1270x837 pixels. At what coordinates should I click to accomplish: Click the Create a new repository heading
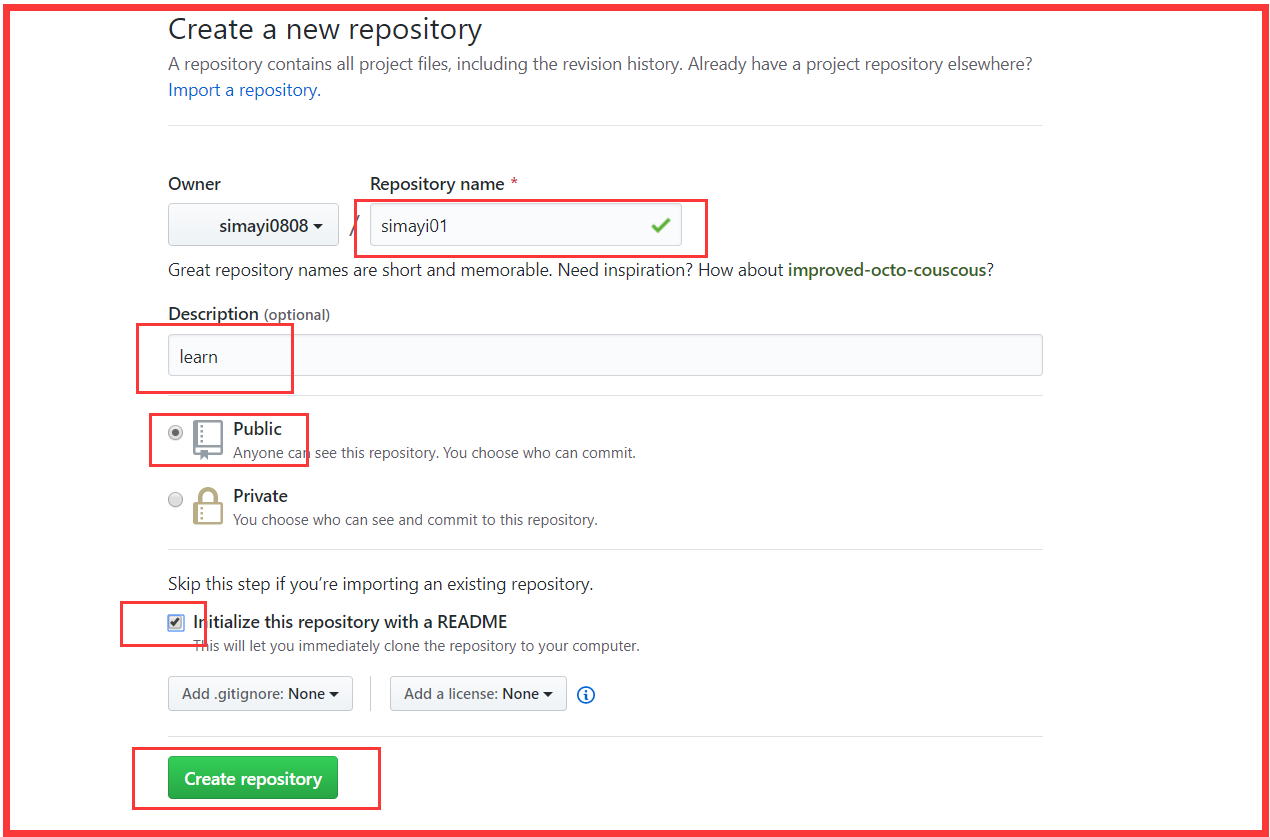(324, 29)
